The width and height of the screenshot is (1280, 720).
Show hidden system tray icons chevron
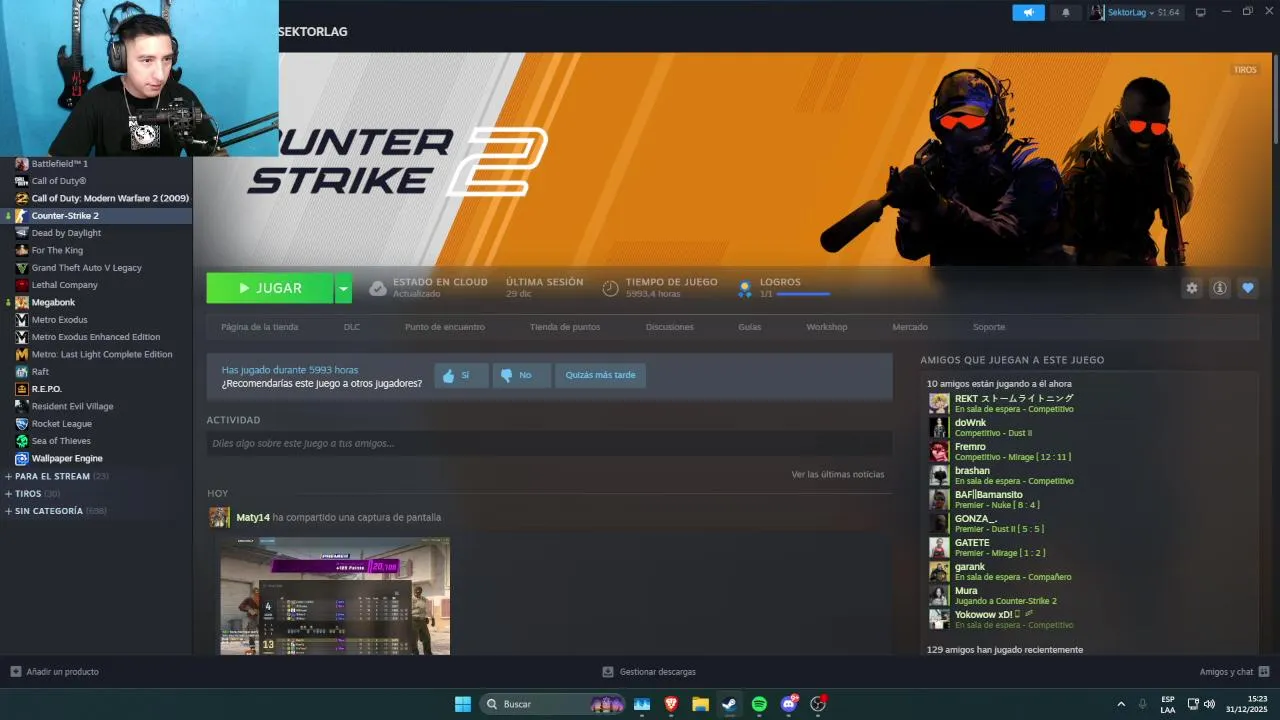(x=1121, y=704)
